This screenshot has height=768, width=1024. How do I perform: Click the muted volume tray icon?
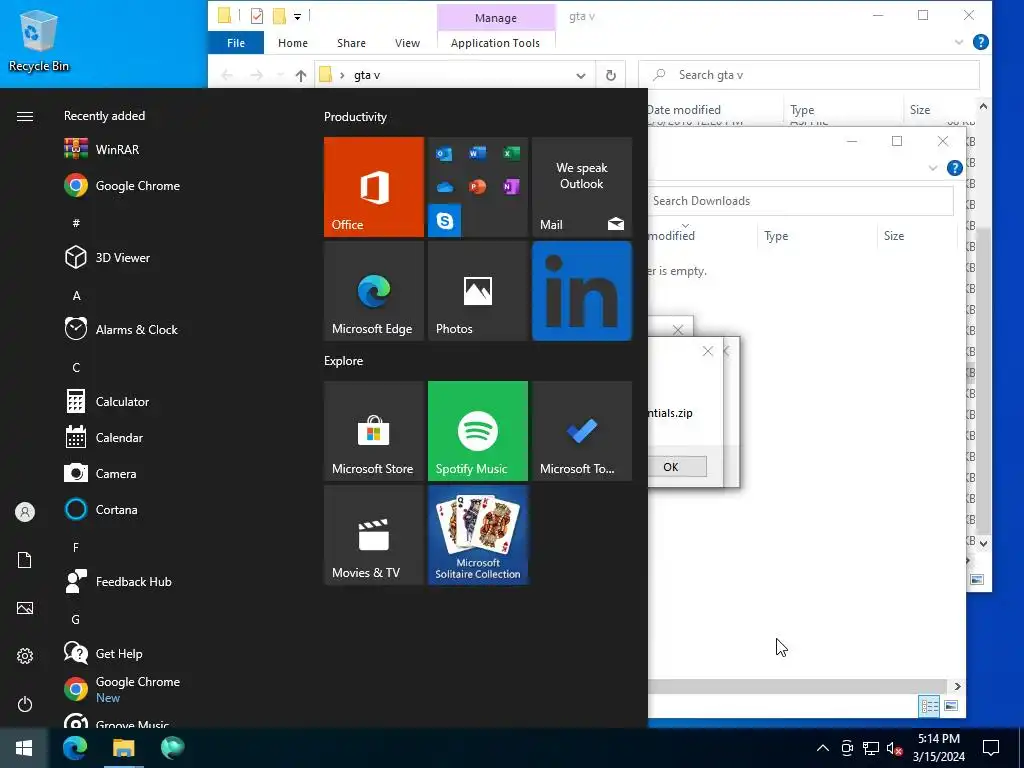894,748
